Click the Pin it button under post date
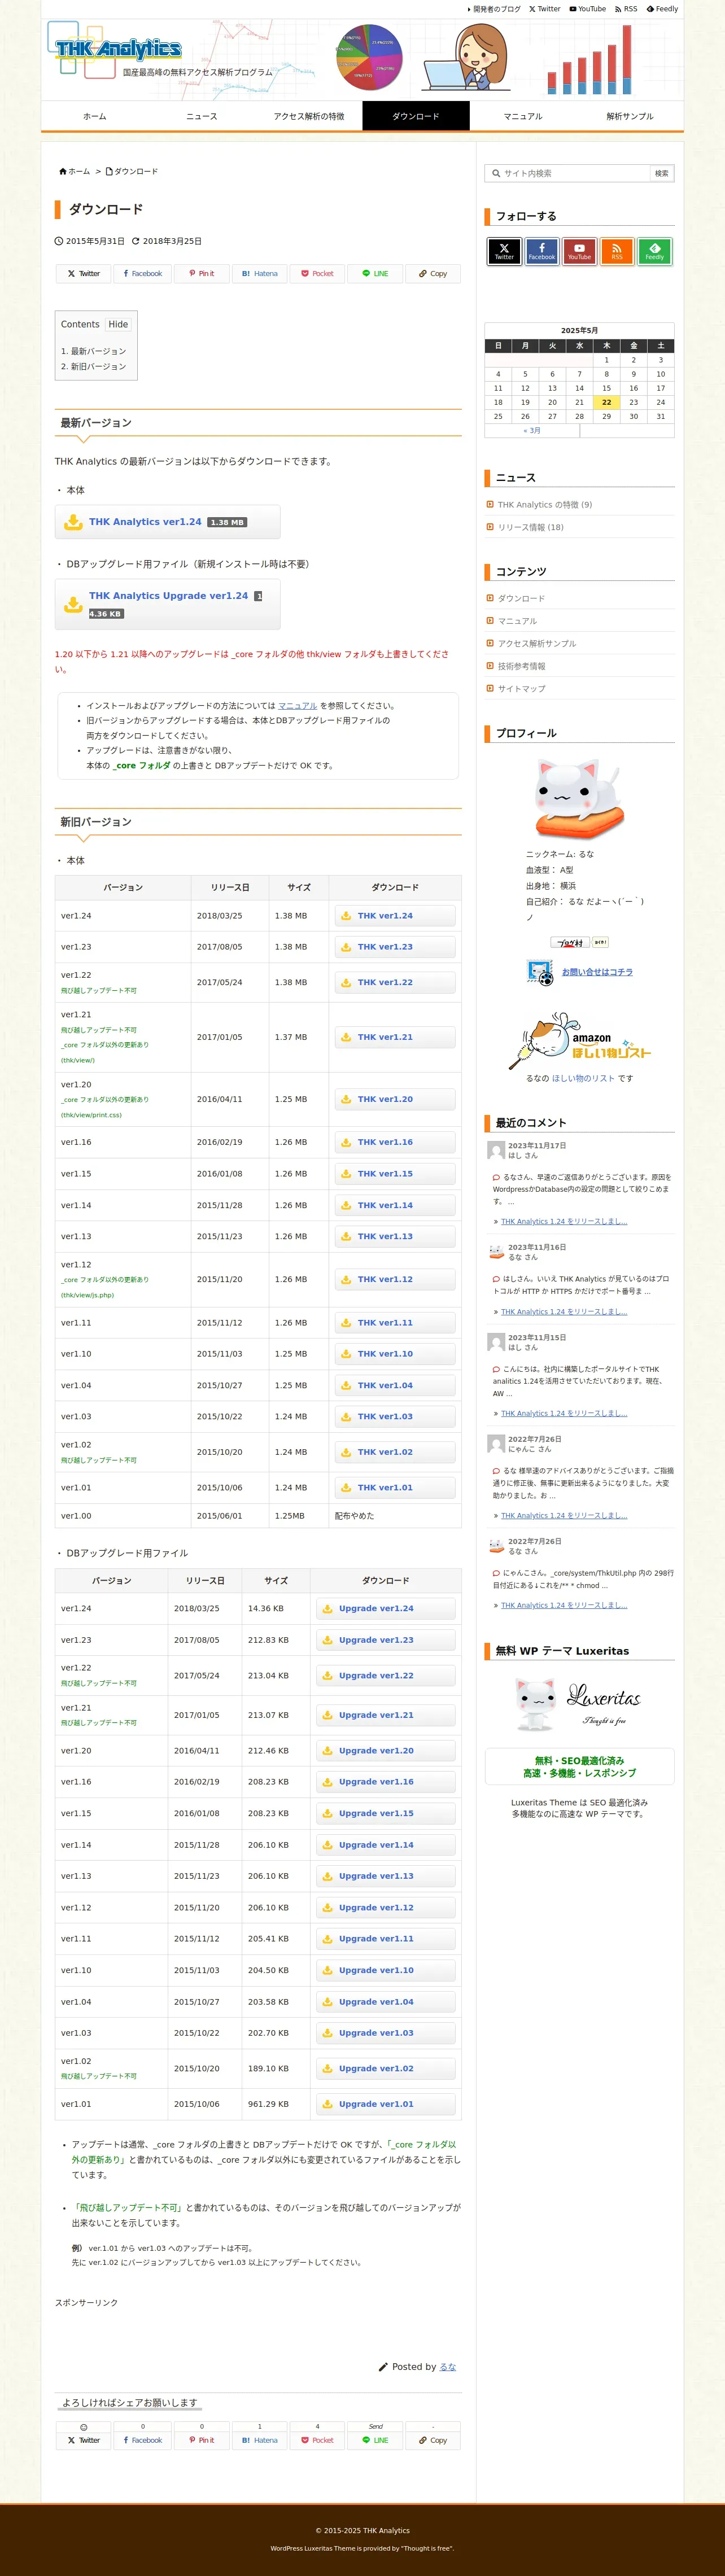 click(x=201, y=274)
